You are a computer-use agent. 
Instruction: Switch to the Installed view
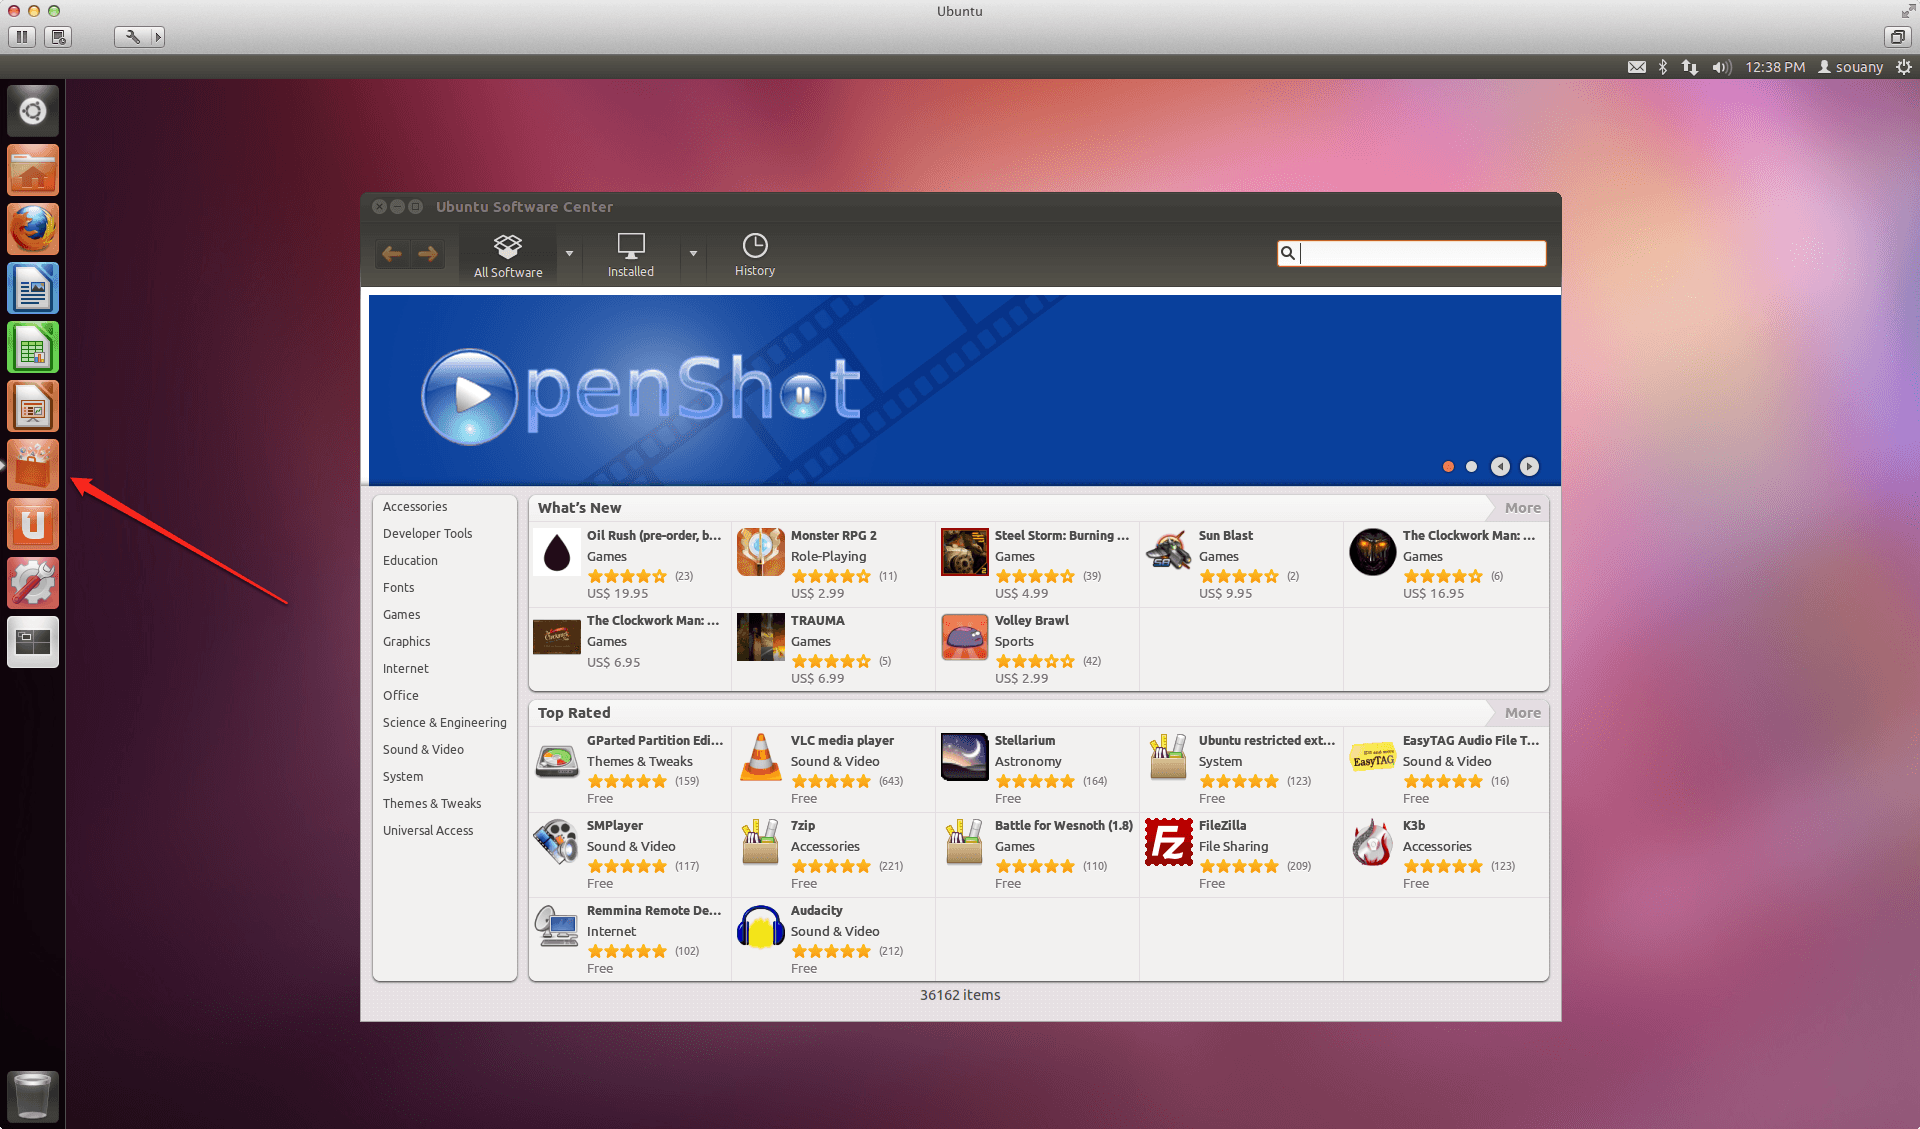[x=631, y=255]
